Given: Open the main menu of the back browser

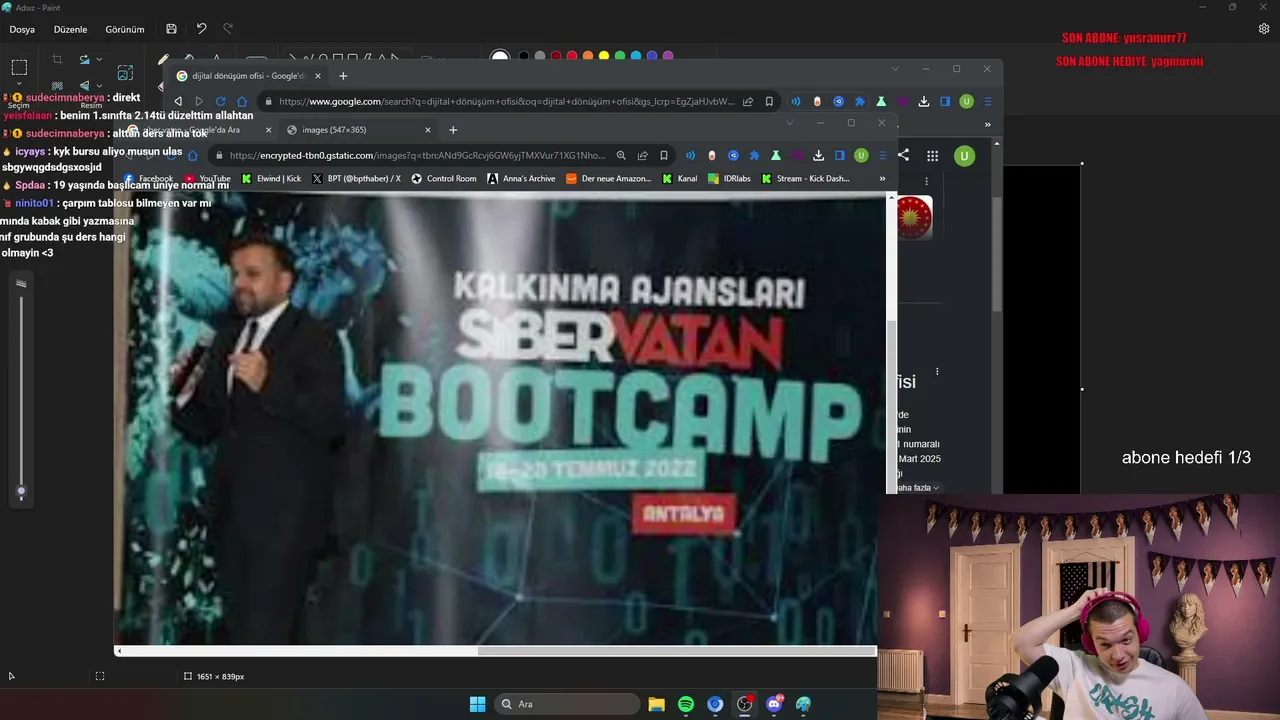Looking at the screenshot, I should point(988,101).
